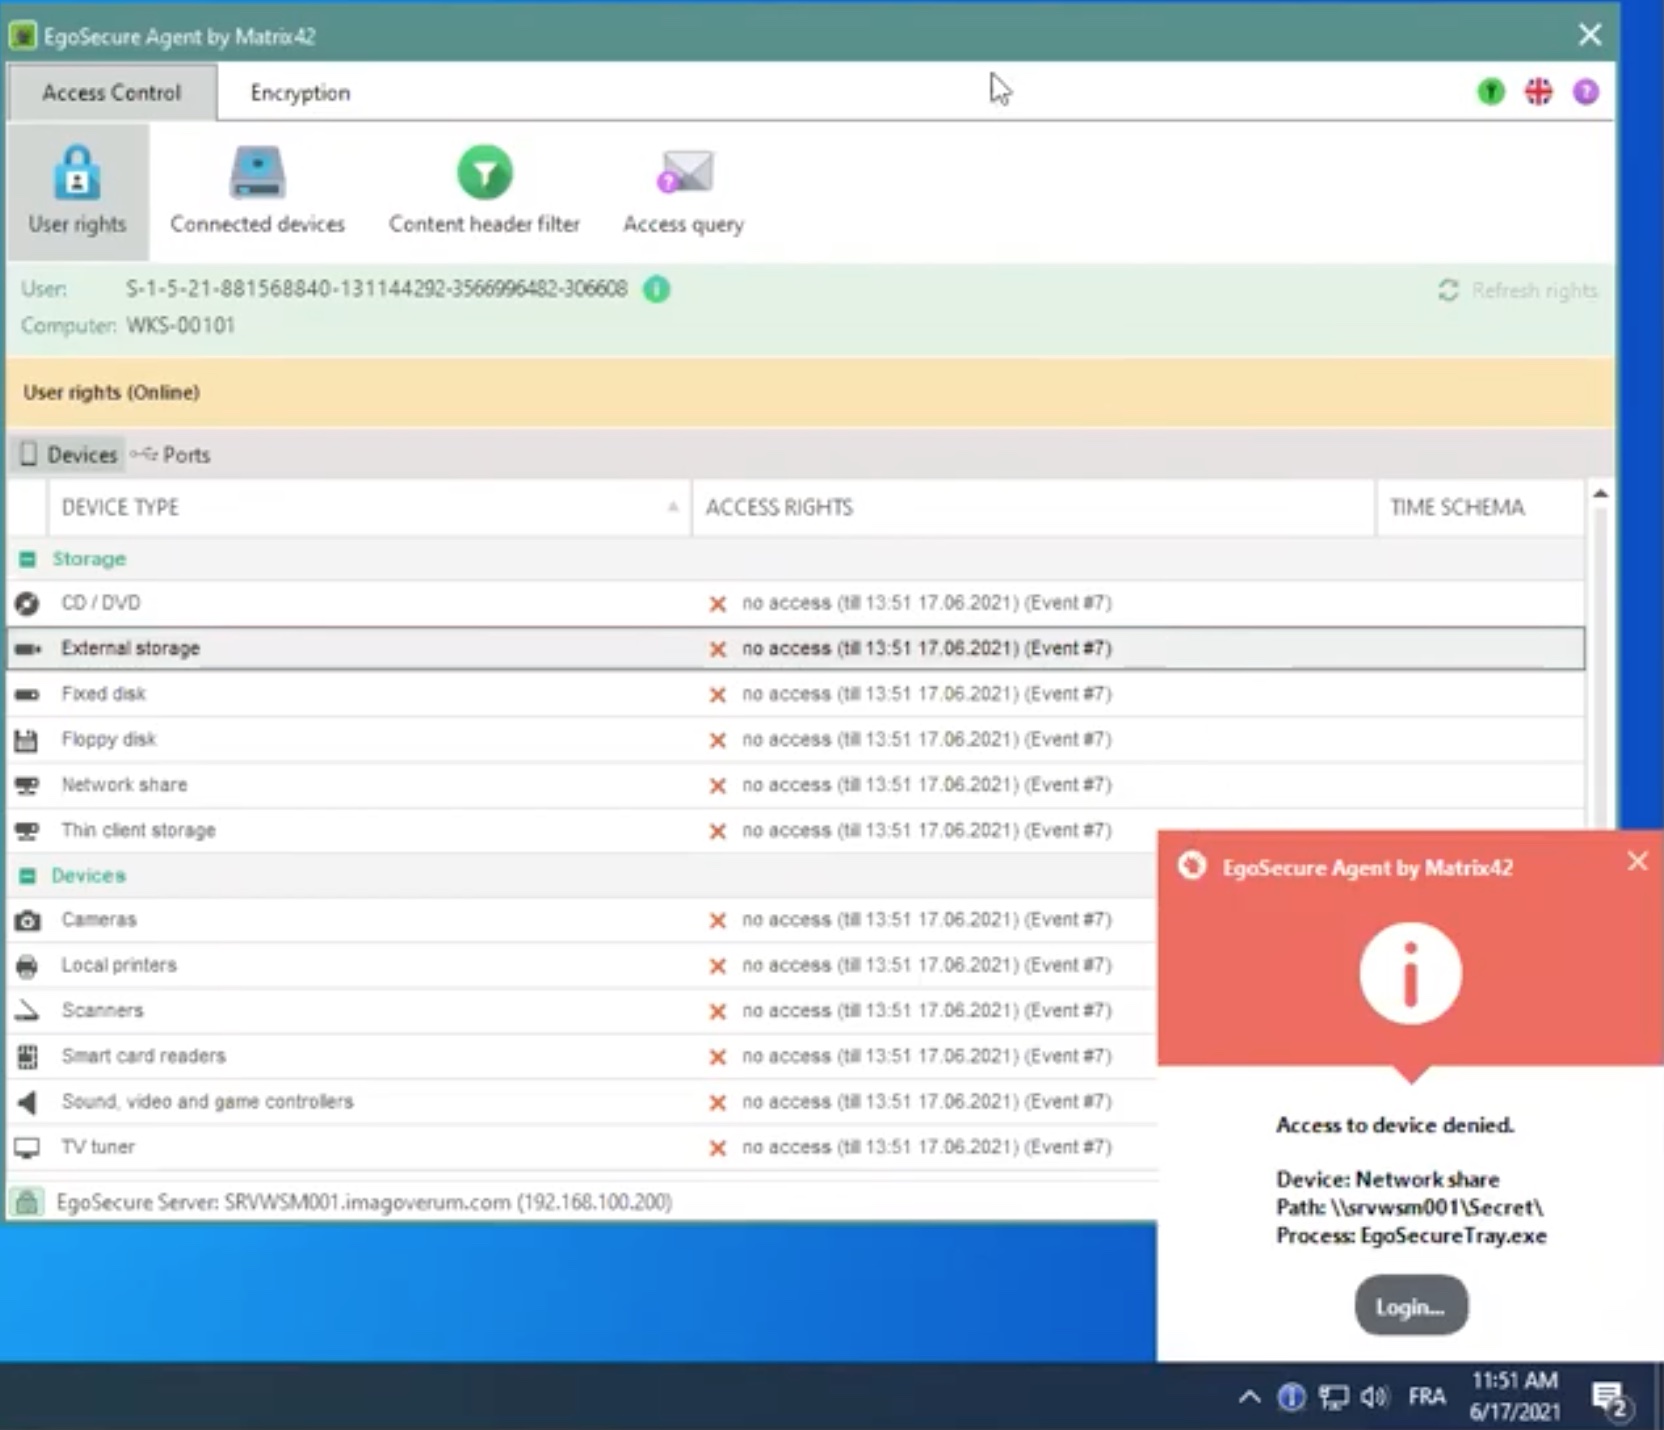Click Smart card readers label
The width and height of the screenshot is (1664, 1430).
(143, 1056)
